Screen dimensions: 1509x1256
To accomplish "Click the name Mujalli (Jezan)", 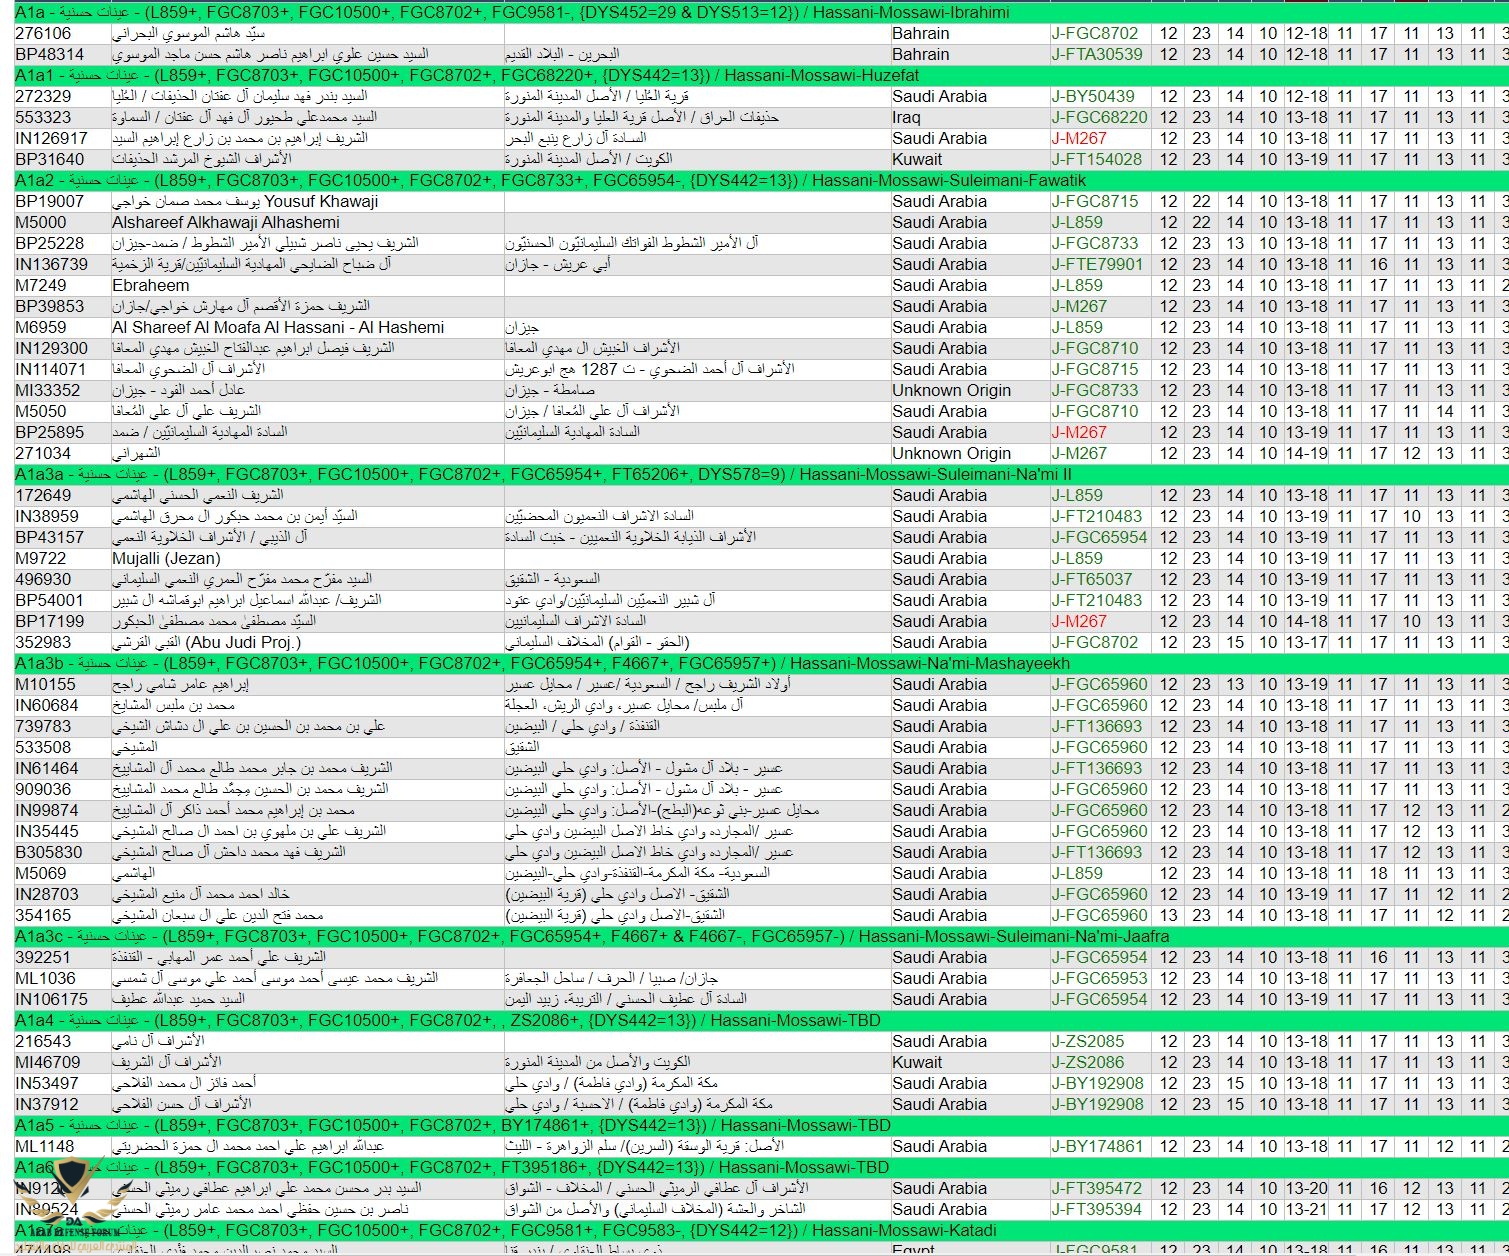I will tap(165, 559).
